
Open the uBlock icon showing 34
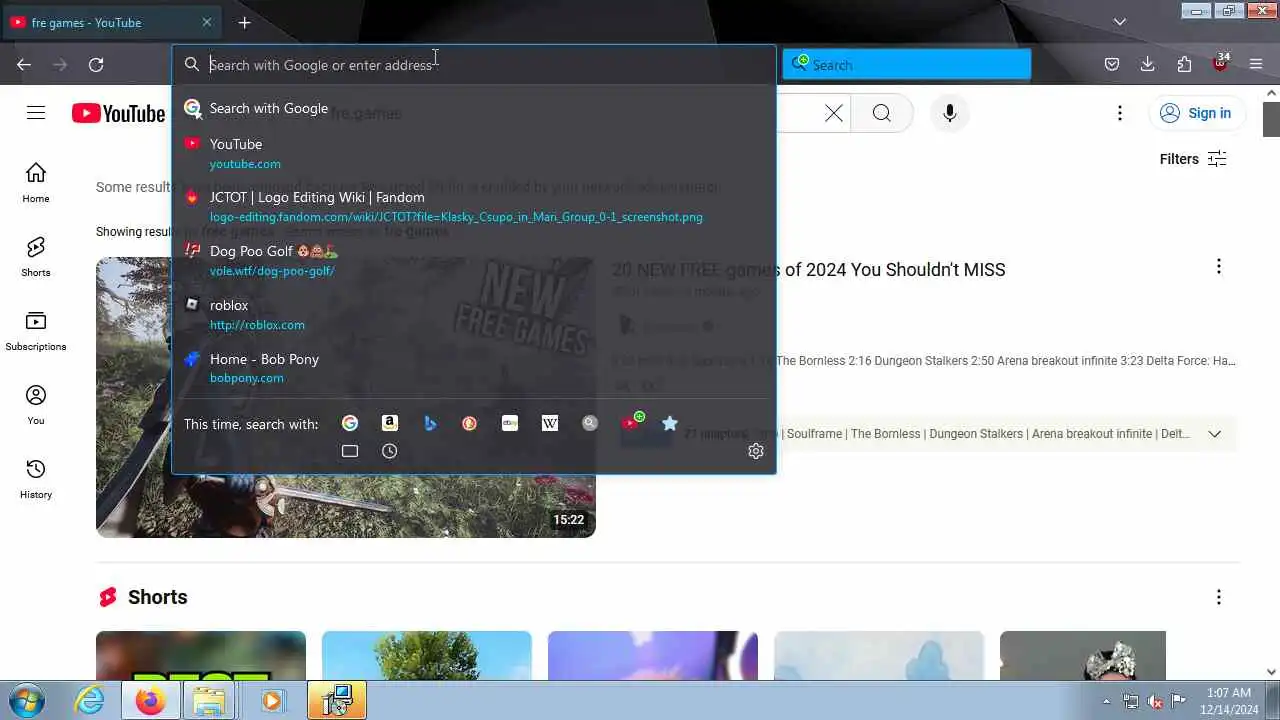pyautogui.click(x=1220, y=63)
